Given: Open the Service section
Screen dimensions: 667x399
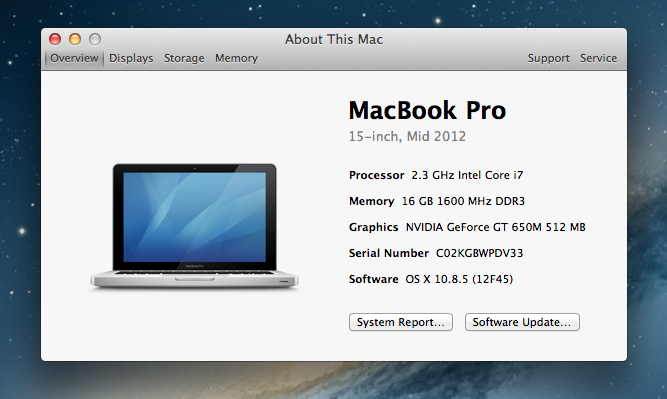Looking at the screenshot, I should point(599,58).
